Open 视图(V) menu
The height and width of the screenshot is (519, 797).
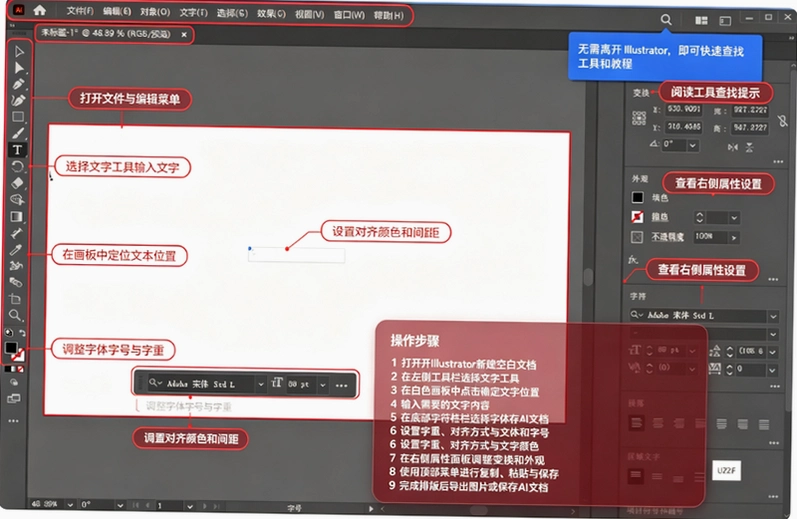(310, 14)
